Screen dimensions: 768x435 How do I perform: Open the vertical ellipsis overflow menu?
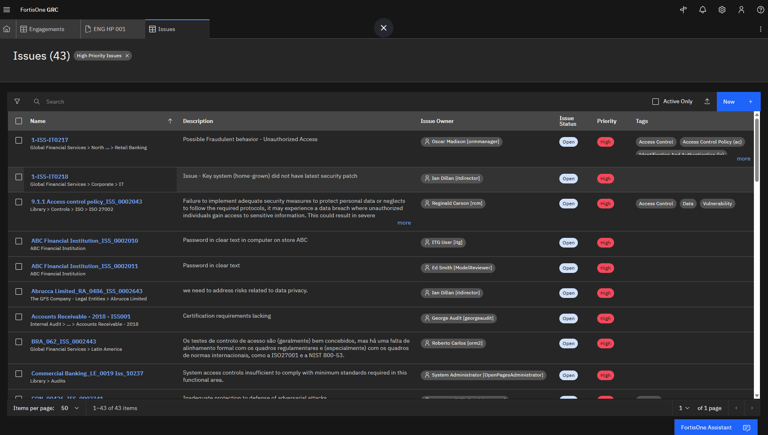tap(760, 29)
